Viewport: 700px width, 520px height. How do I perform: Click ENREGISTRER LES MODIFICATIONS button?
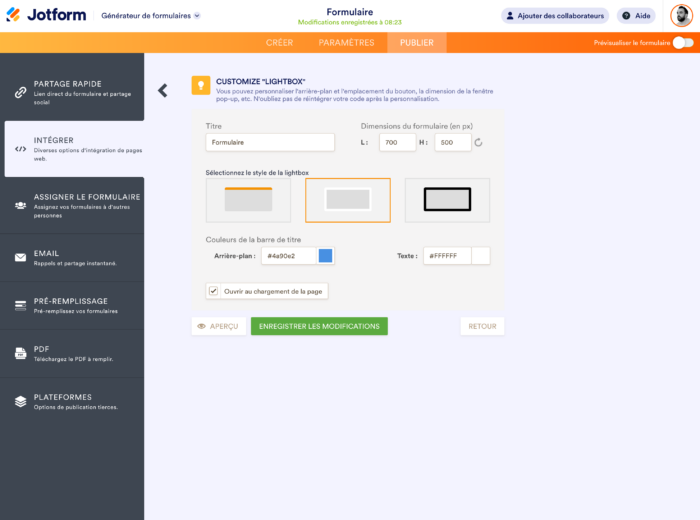click(x=319, y=326)
